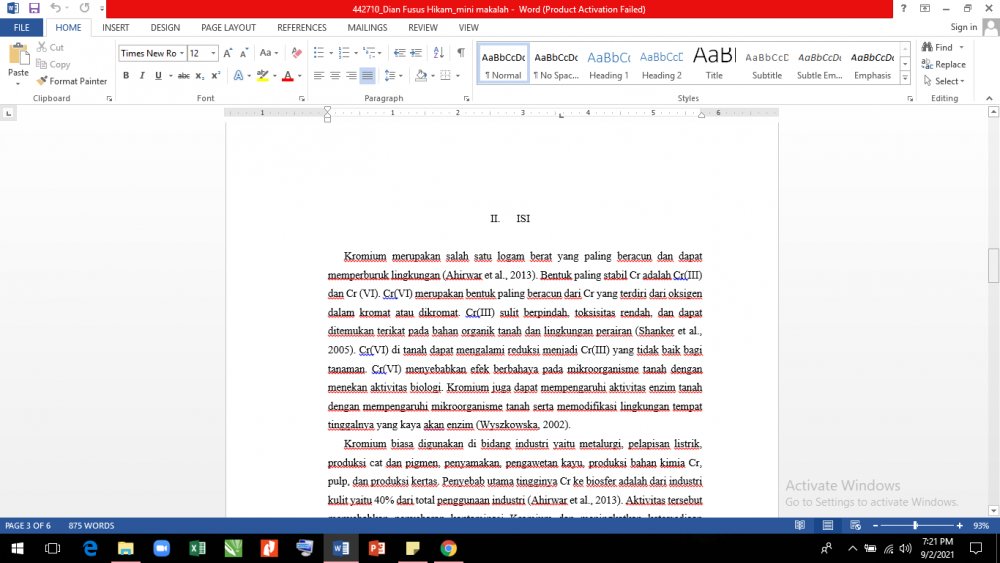Apply Title style
The height and width of the screenshot is (563, 1000).
[714, 63]
